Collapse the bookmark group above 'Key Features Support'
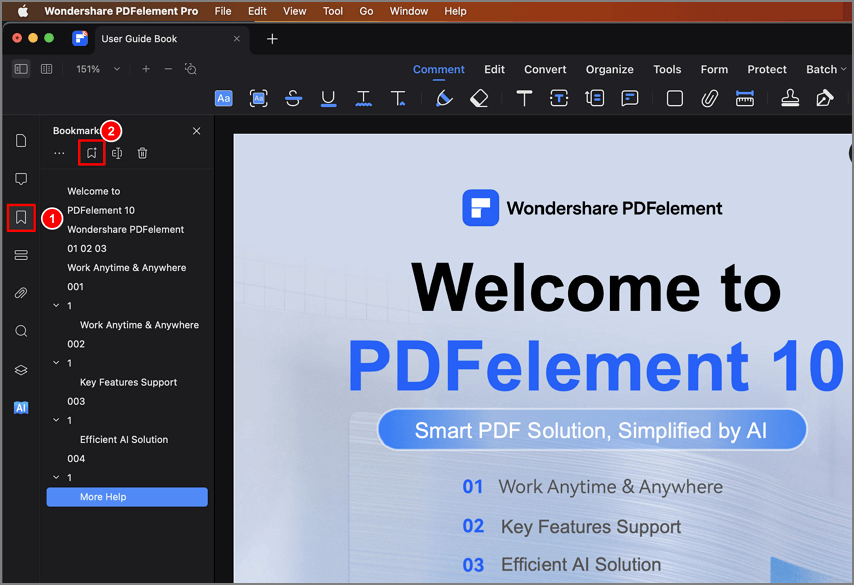 pos(56,363)
